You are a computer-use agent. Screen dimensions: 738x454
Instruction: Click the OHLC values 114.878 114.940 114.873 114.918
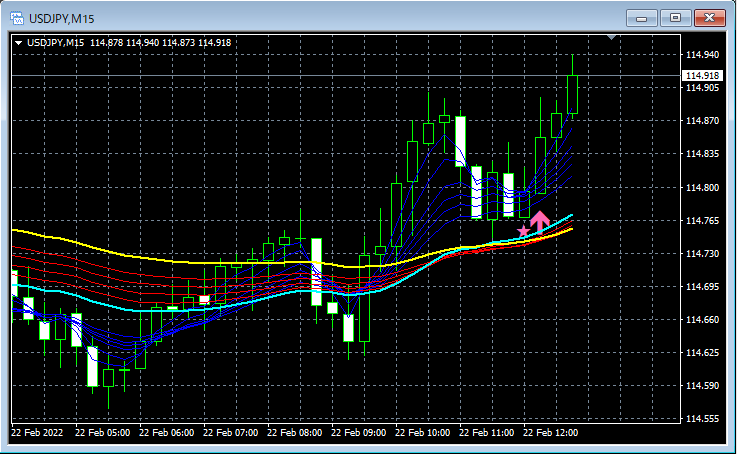[160, 43]
